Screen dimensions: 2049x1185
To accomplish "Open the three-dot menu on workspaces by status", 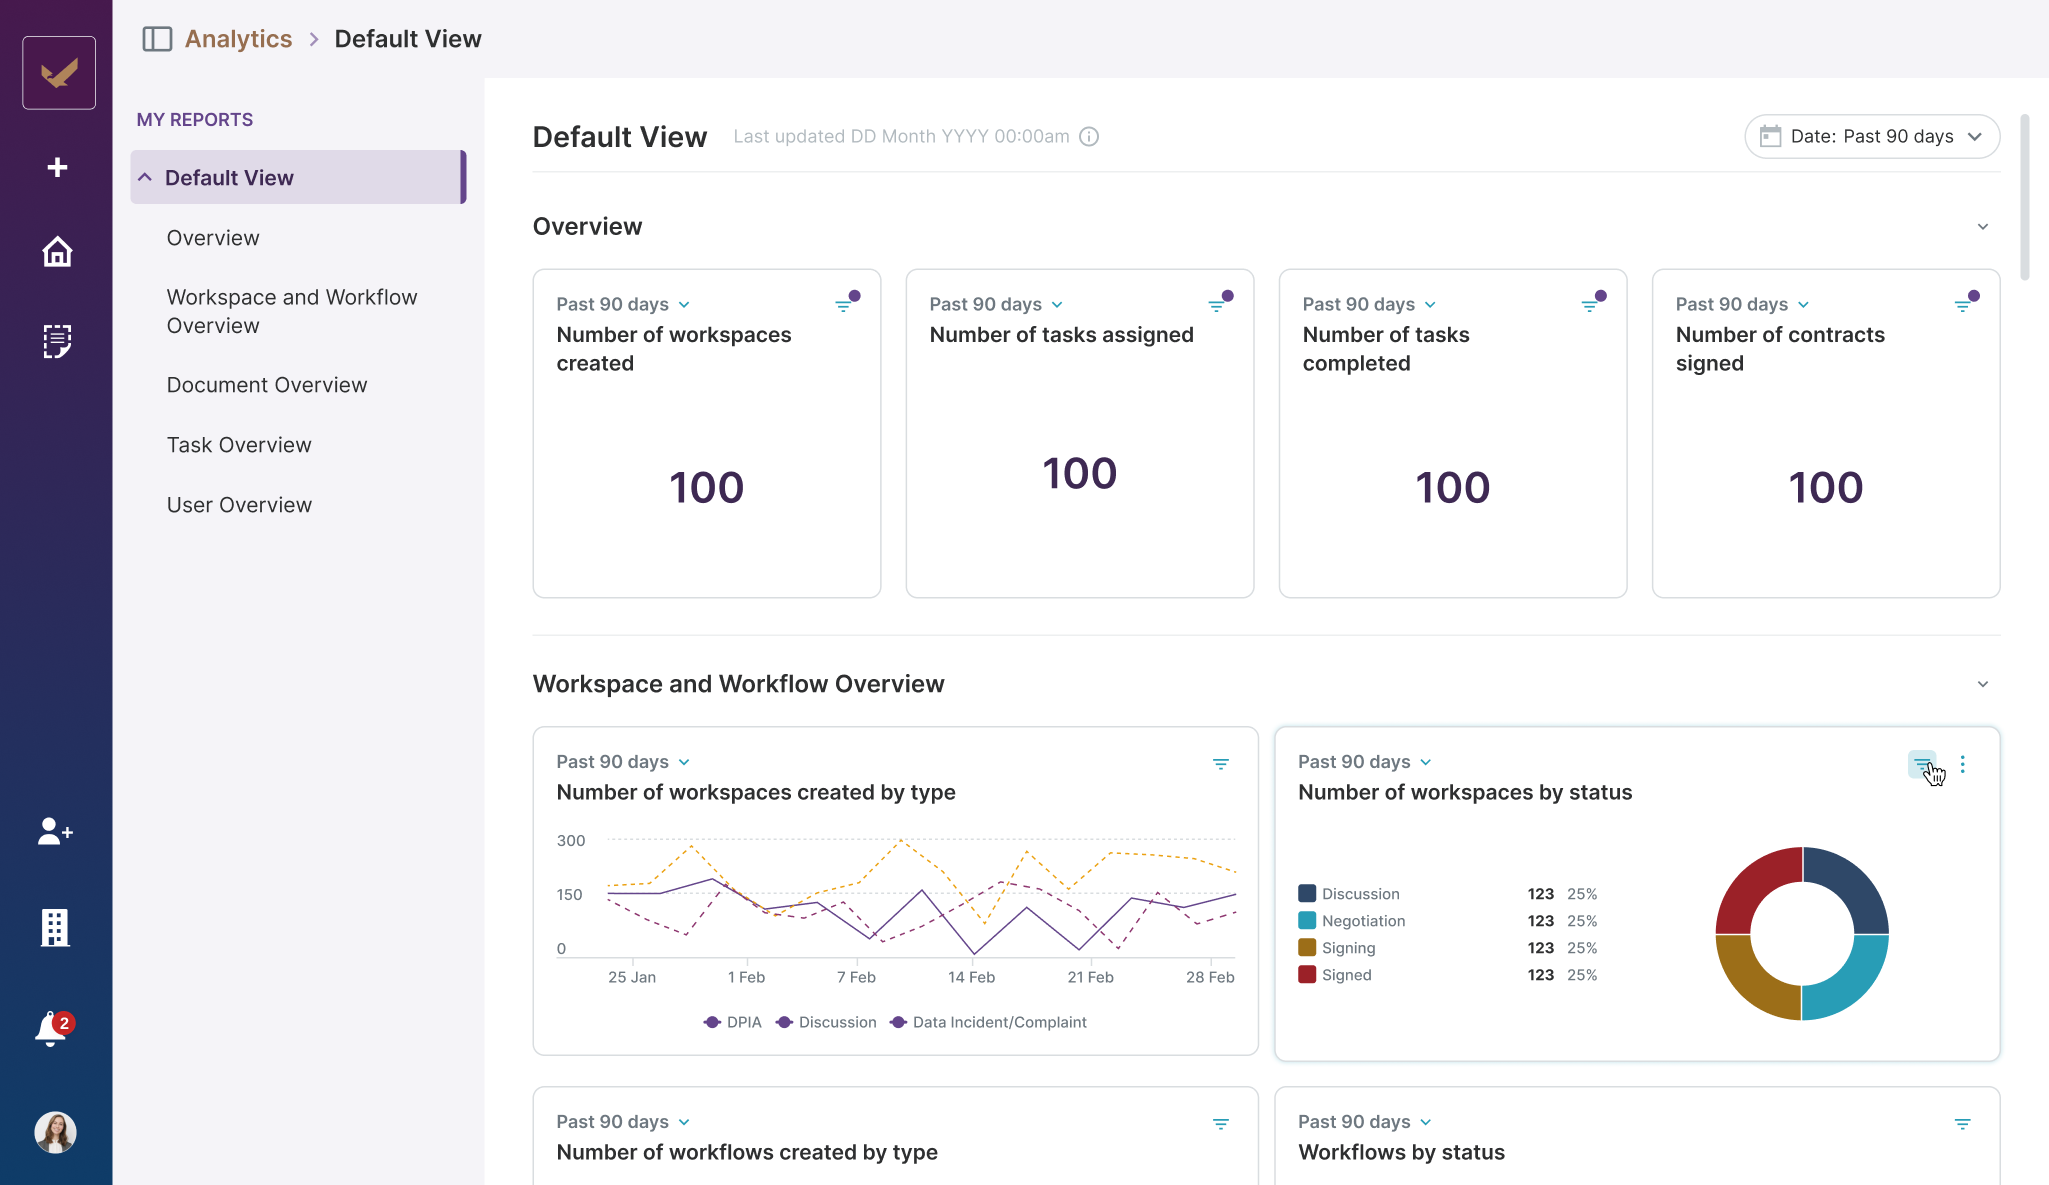I will click(x=1961, y=765).
